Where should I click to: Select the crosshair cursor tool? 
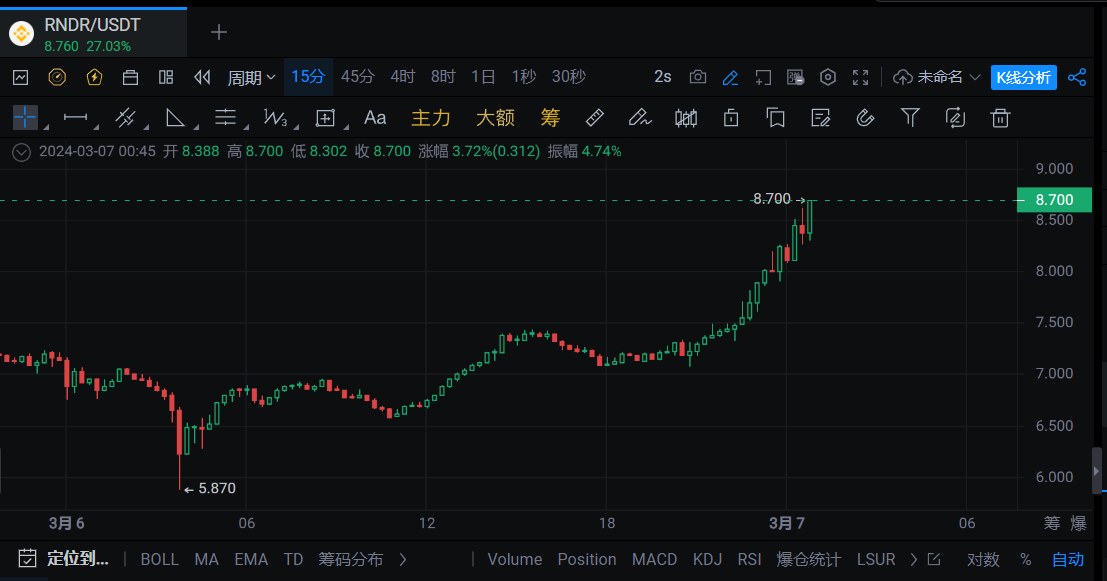coord(25,118)
